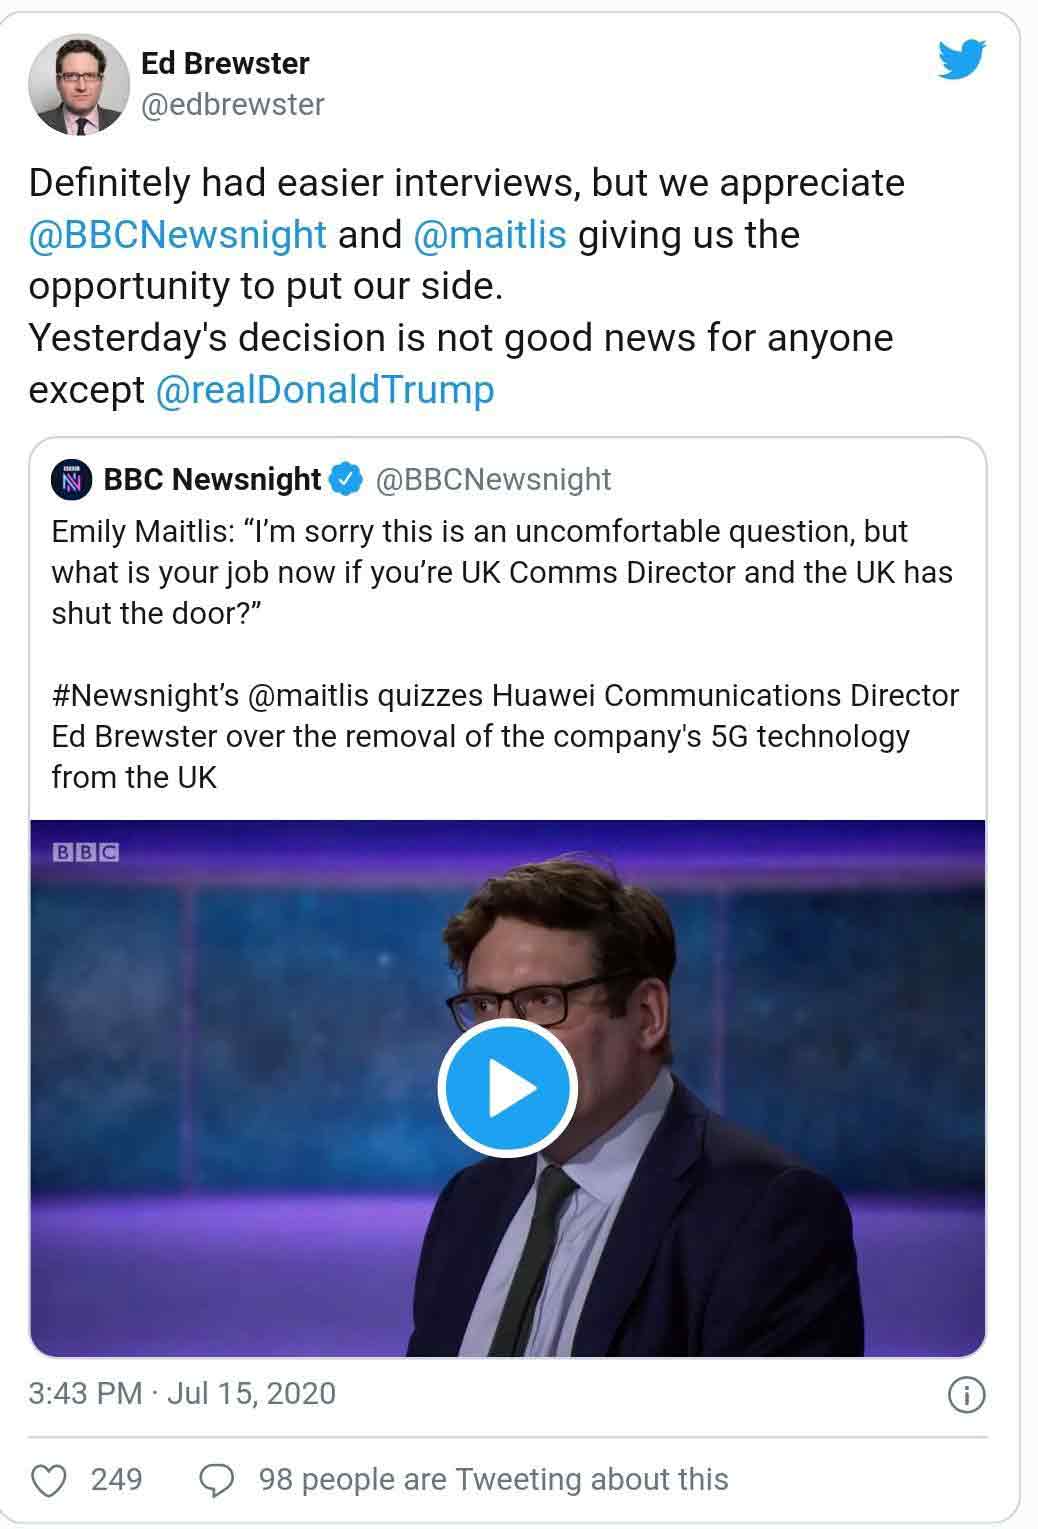View 98 people Tweeting about this
This screenshot has height=1529, width=1038.
click(493, 1480)
